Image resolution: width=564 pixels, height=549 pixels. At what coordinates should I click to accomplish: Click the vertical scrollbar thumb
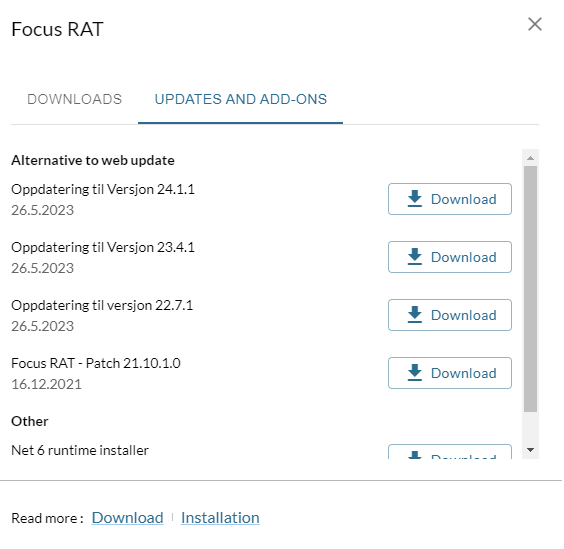coord(530,289)
